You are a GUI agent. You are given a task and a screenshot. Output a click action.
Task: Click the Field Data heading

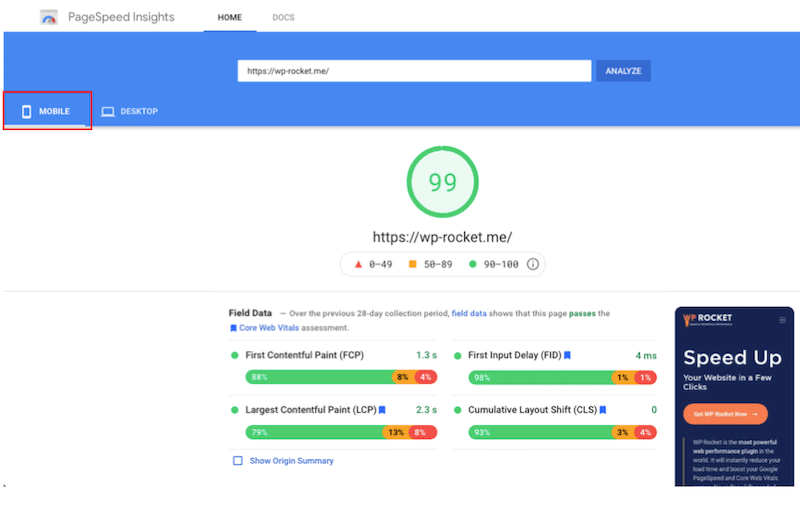pos(250,313)
